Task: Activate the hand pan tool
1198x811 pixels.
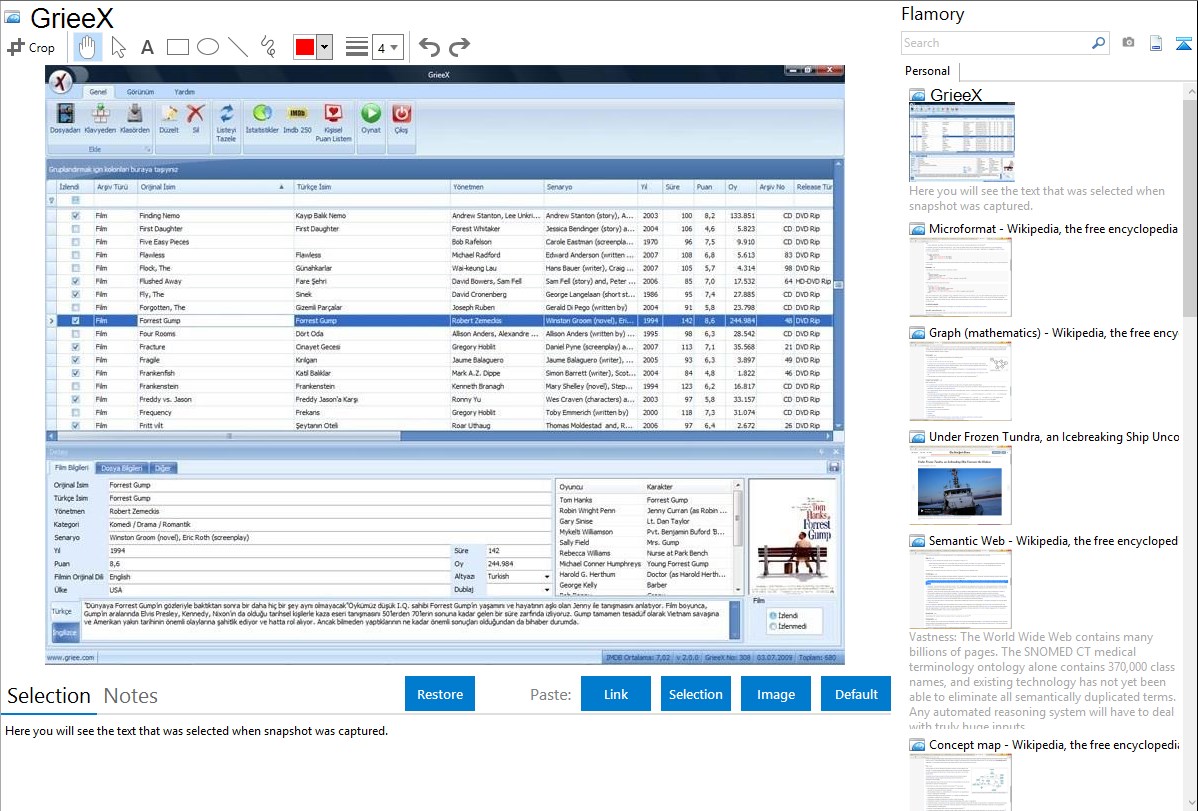Action: [87, 47]
